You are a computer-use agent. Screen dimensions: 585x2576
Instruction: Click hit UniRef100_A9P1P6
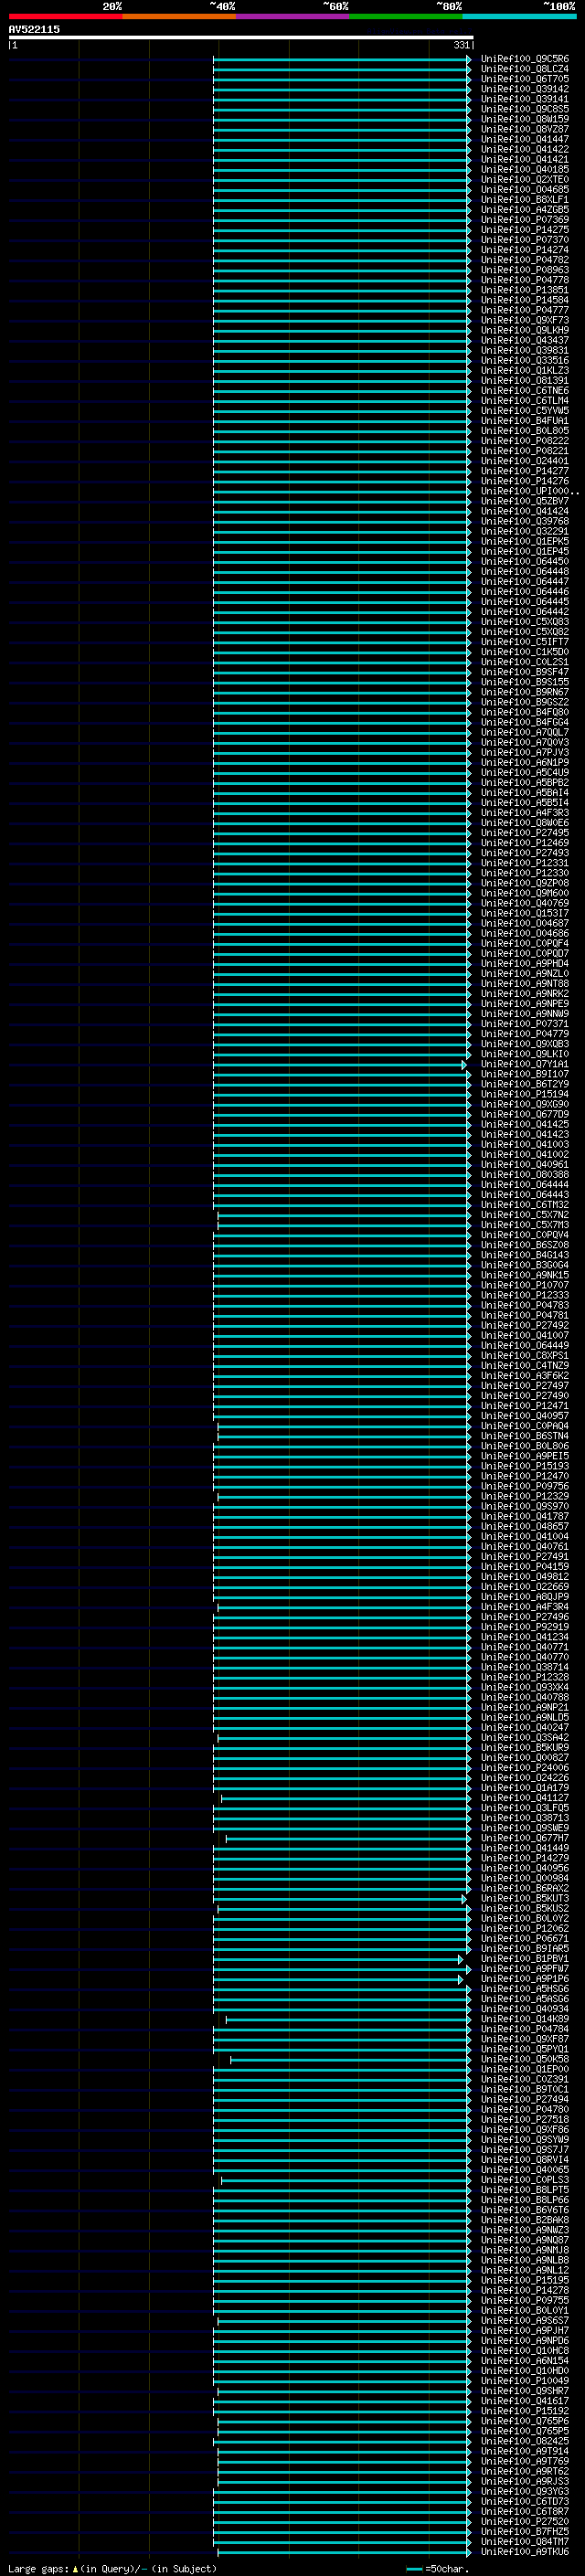coord(524,1979)
